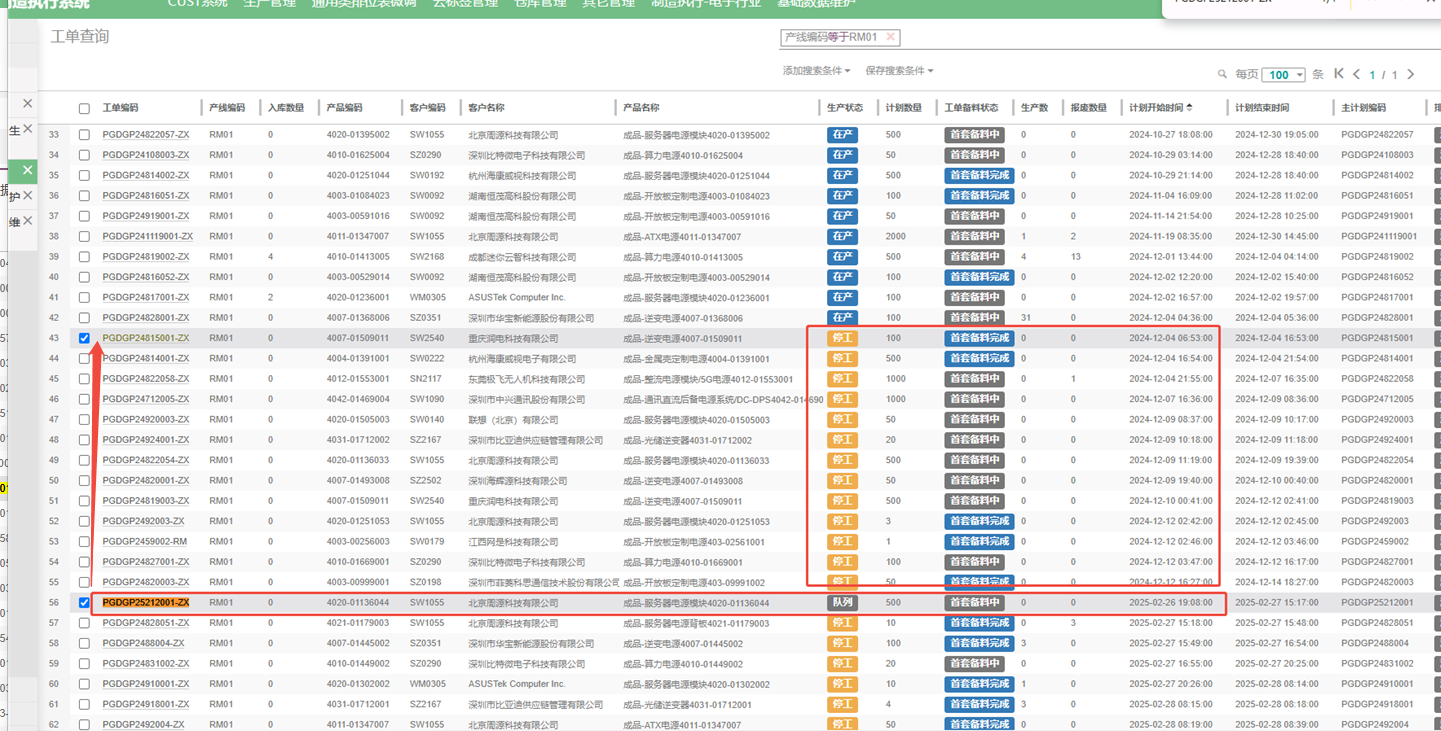Sort by the 工单备料状态 column header
The height and width of the screenshot is (731, 1441).
(972, 108)
